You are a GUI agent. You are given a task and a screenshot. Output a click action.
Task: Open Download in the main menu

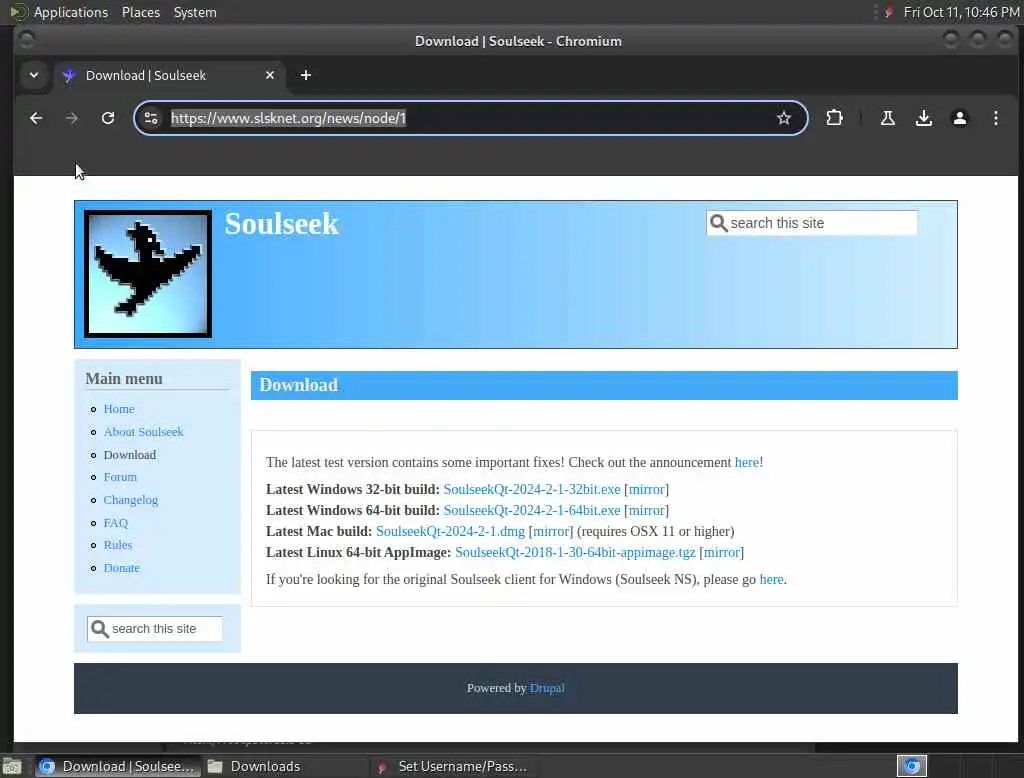130,455
